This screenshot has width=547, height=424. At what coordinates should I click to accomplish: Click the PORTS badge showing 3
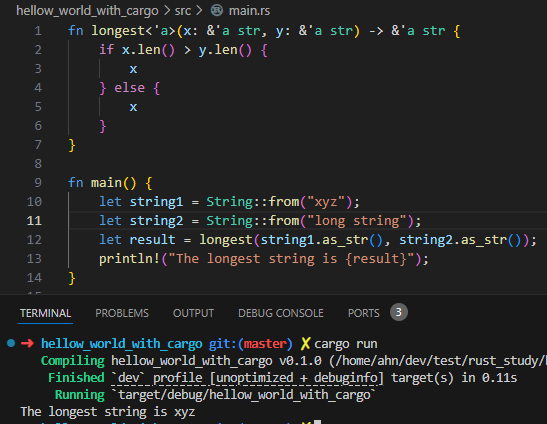399,312
